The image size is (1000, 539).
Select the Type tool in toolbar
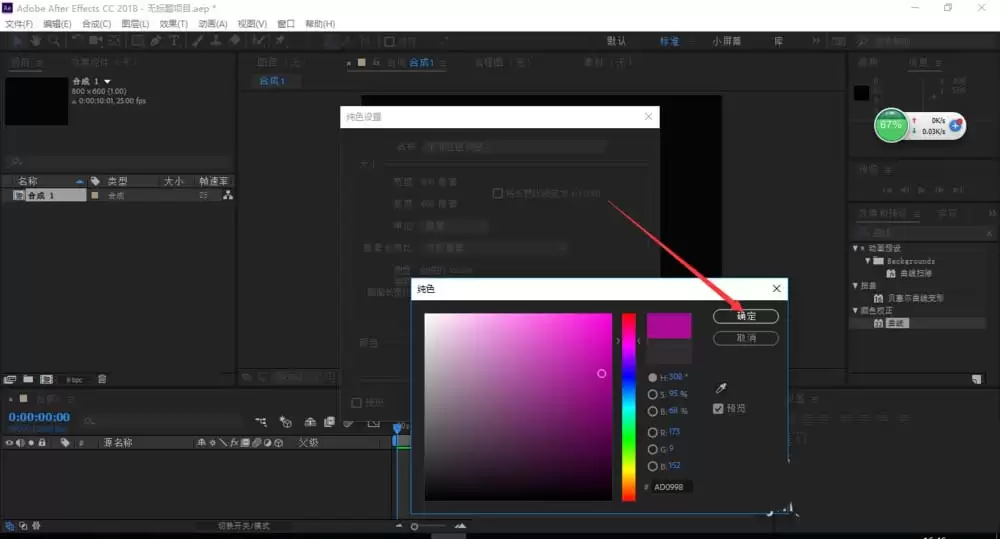[173, 41]
